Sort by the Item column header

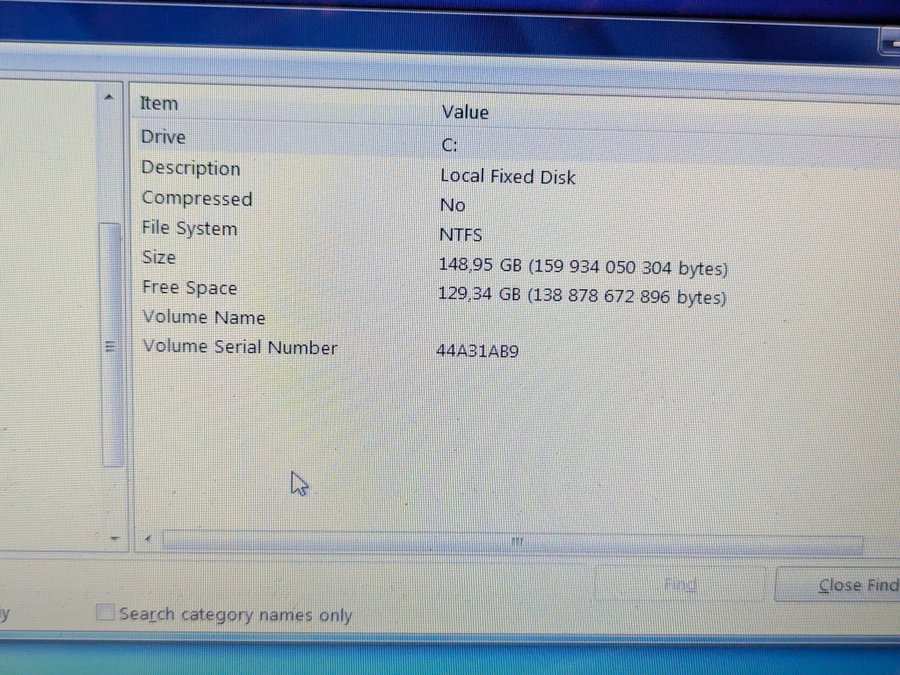pyautogui.click(x=159, y=103)
